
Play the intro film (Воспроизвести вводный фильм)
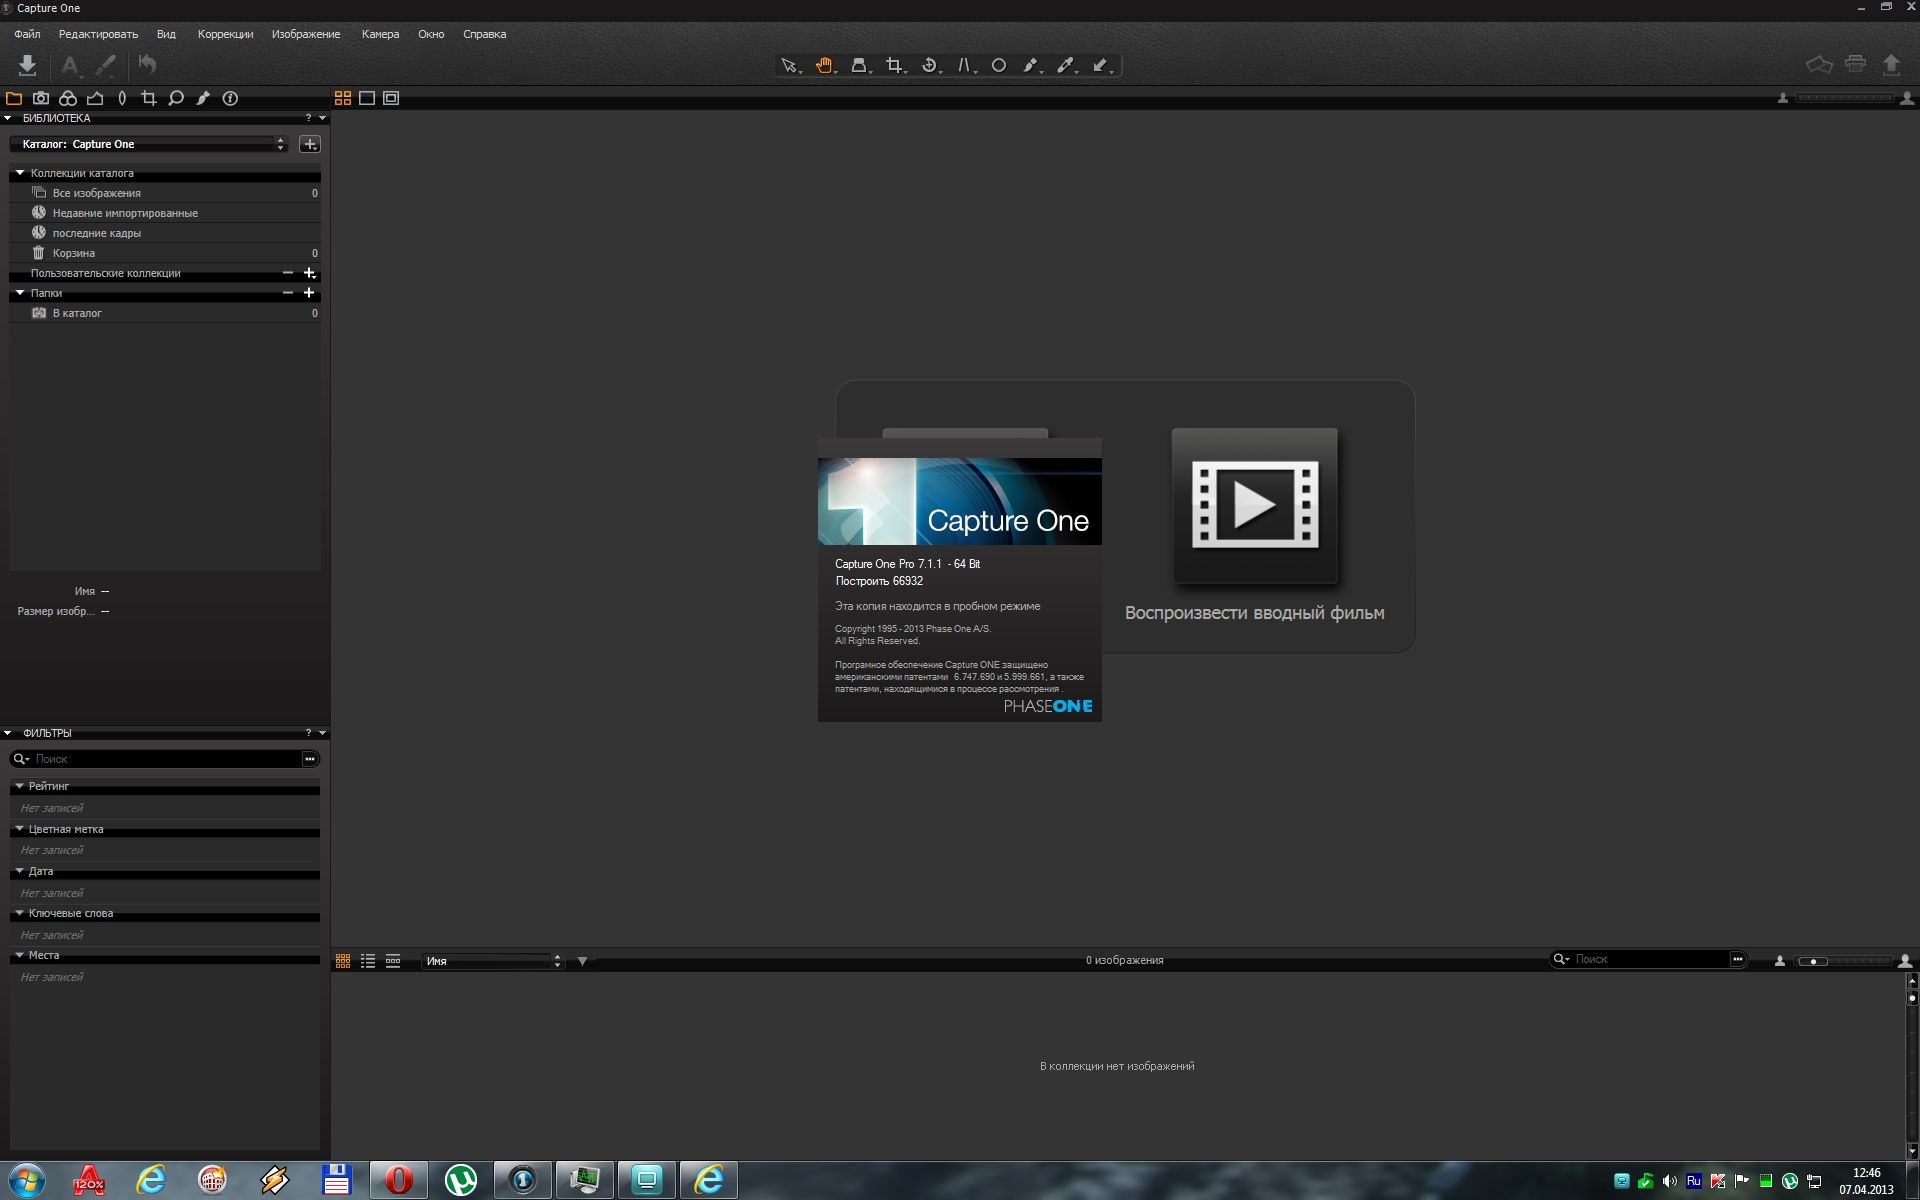point(1254,506)
